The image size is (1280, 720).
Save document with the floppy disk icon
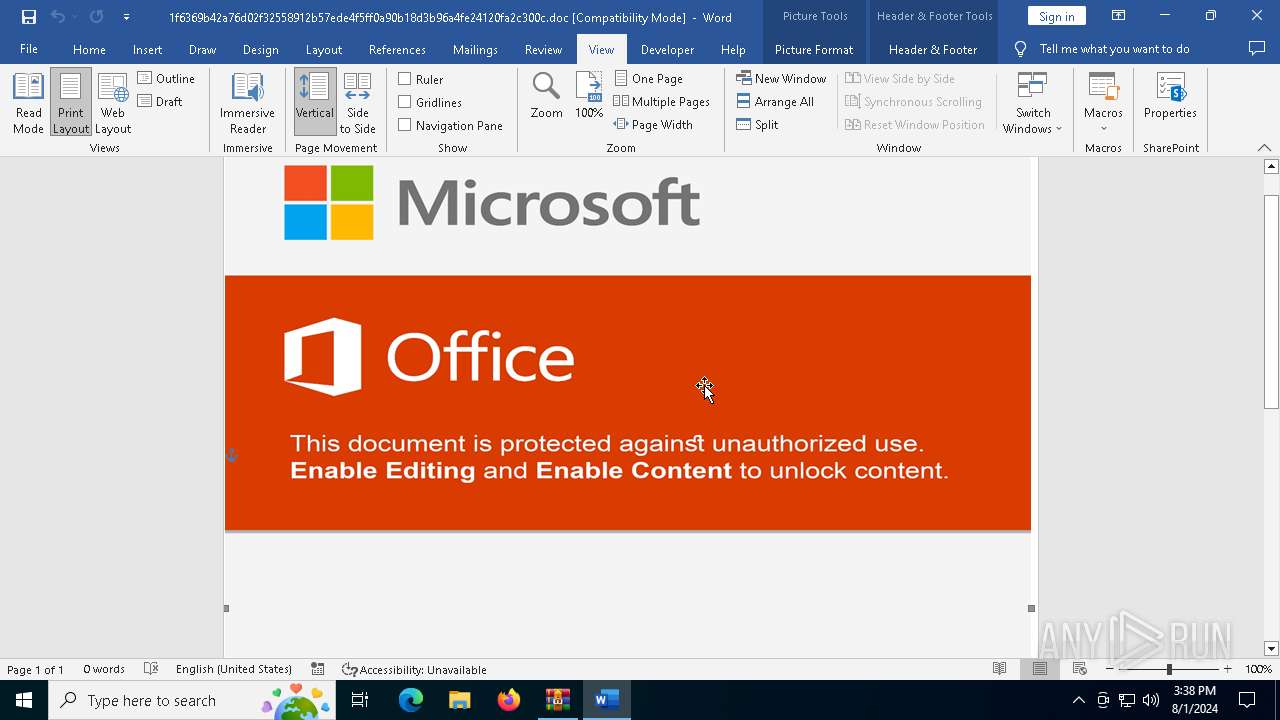pyautogui.click(x=29, y=17)
